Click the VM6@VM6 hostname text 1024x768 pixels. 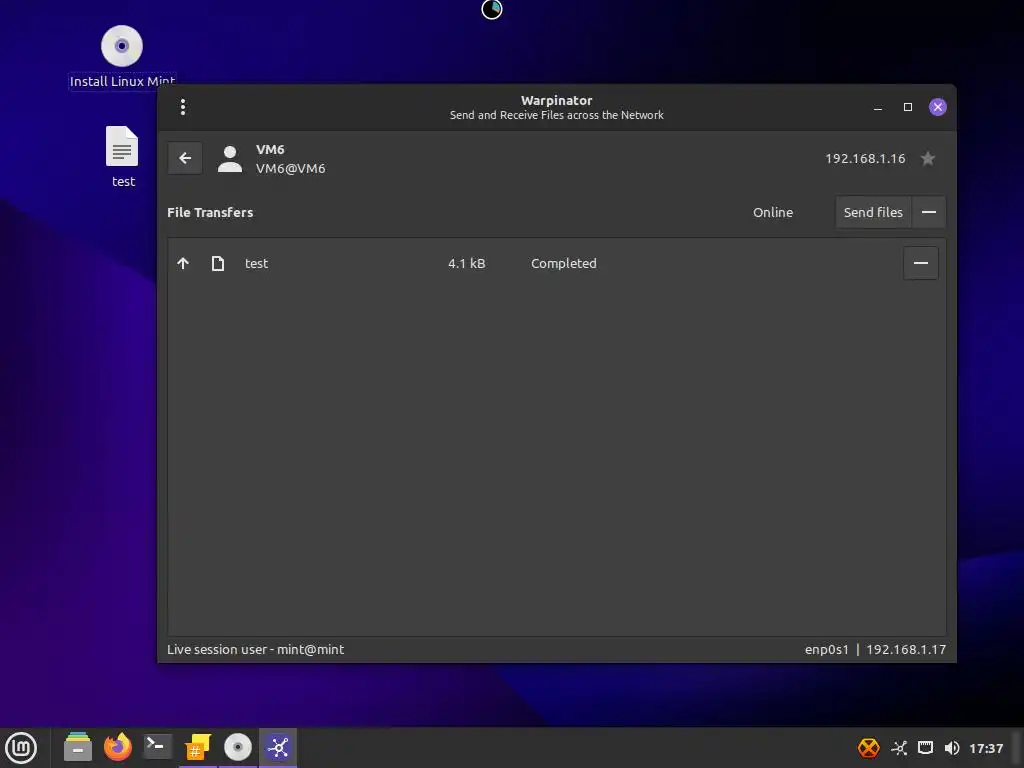(291, 168)
